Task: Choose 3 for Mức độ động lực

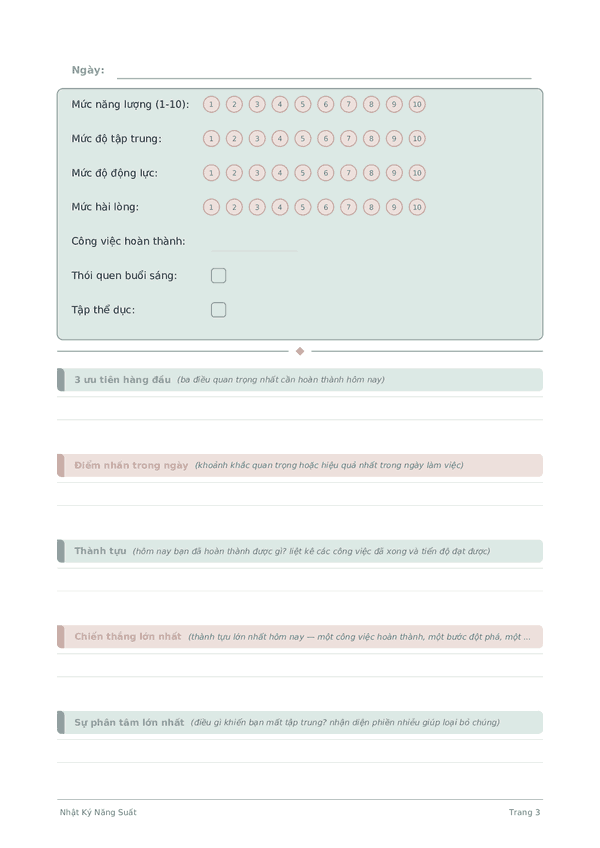Action: coord(257,173)
